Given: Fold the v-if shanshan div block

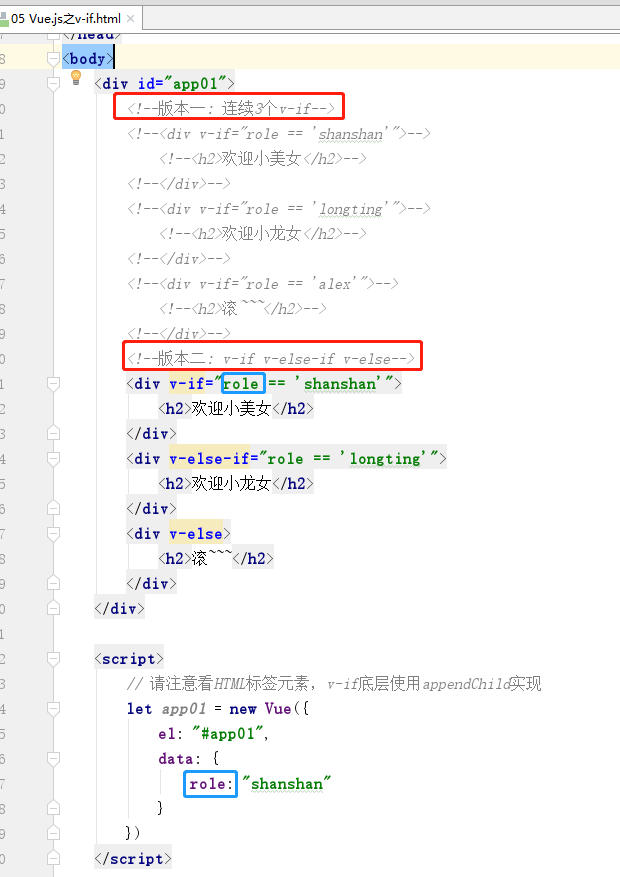Looking at the screenshot, I should [x=53, y=384].
